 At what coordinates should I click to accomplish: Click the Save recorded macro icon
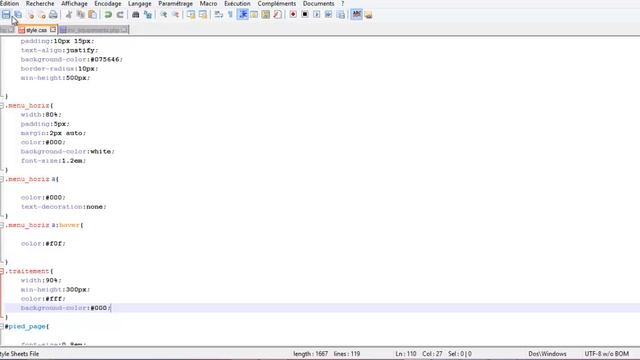tap(341, 15)
